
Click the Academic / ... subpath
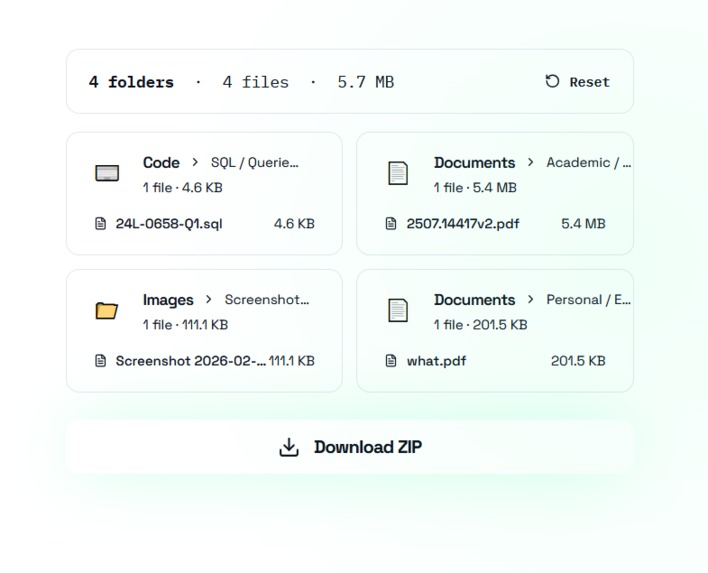[589, 163]
